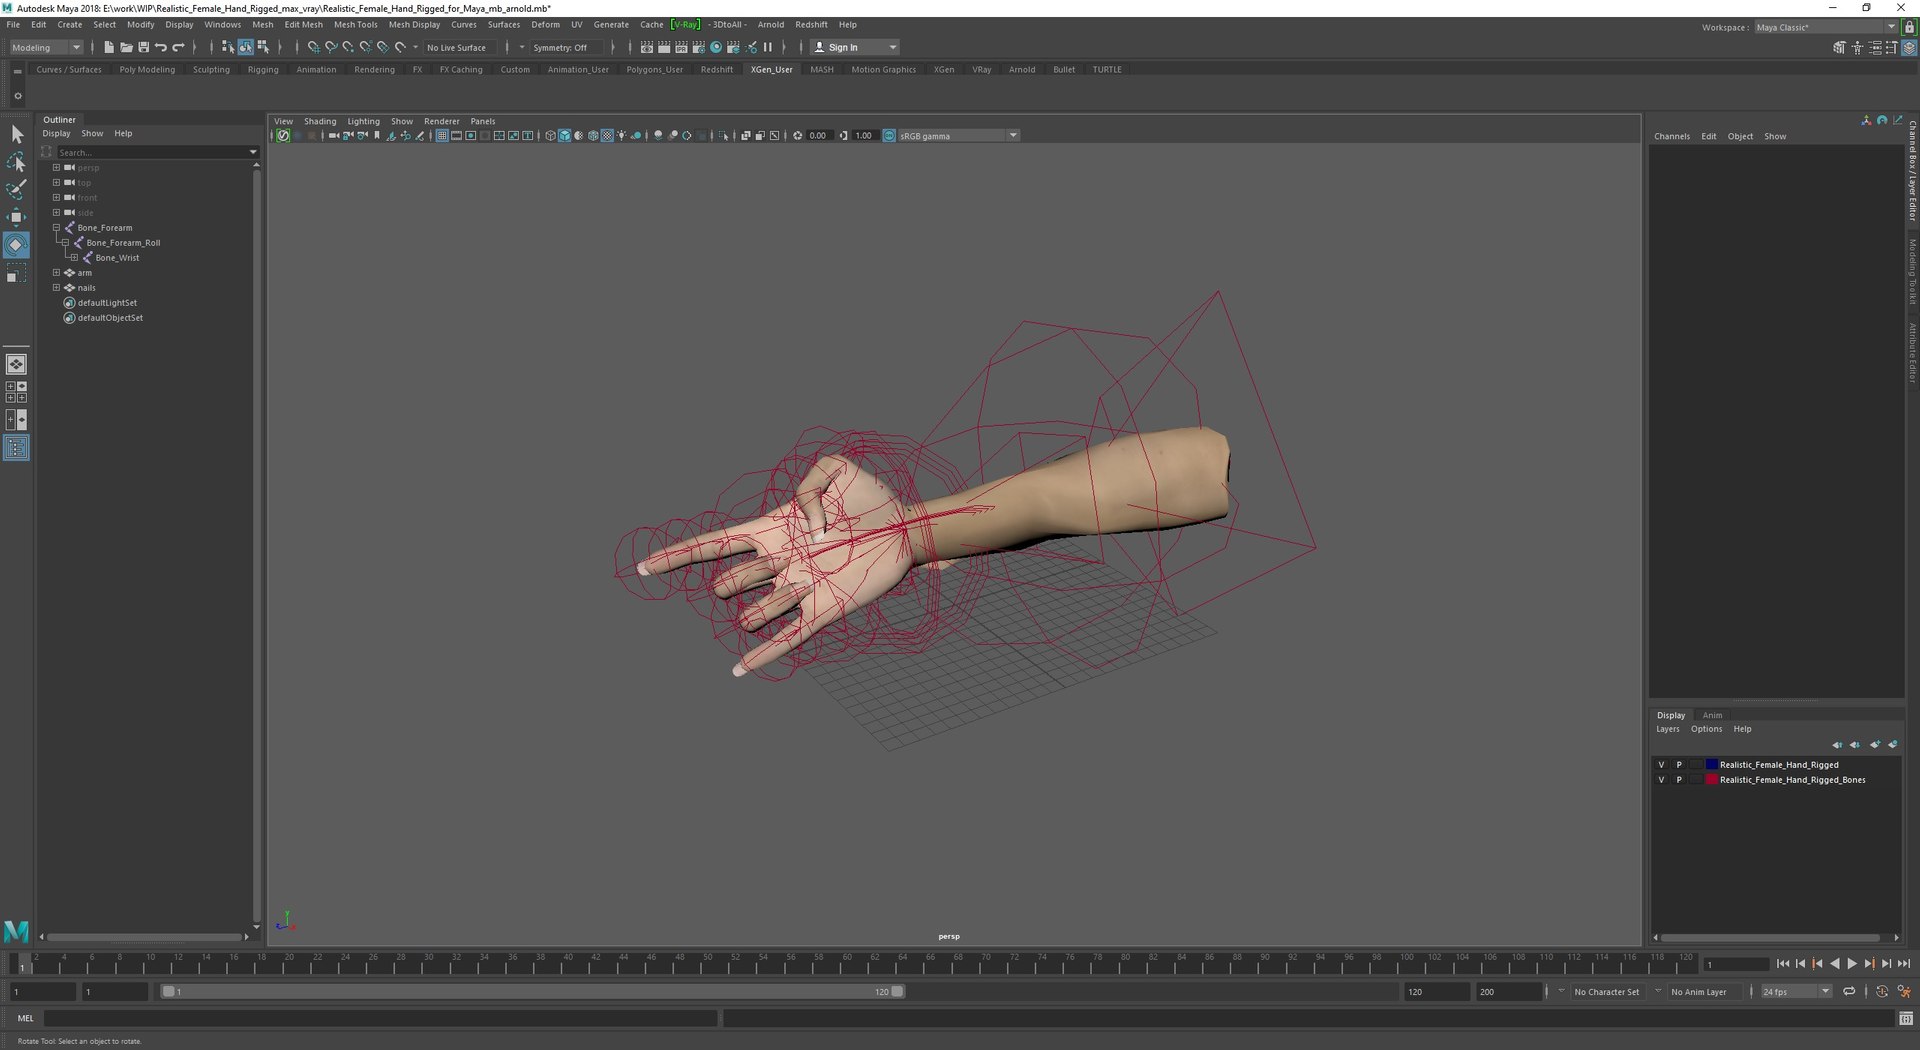Open the Outliner Display menu
The height and width of the screenshot is (1050, 1920).
(56, 133)
